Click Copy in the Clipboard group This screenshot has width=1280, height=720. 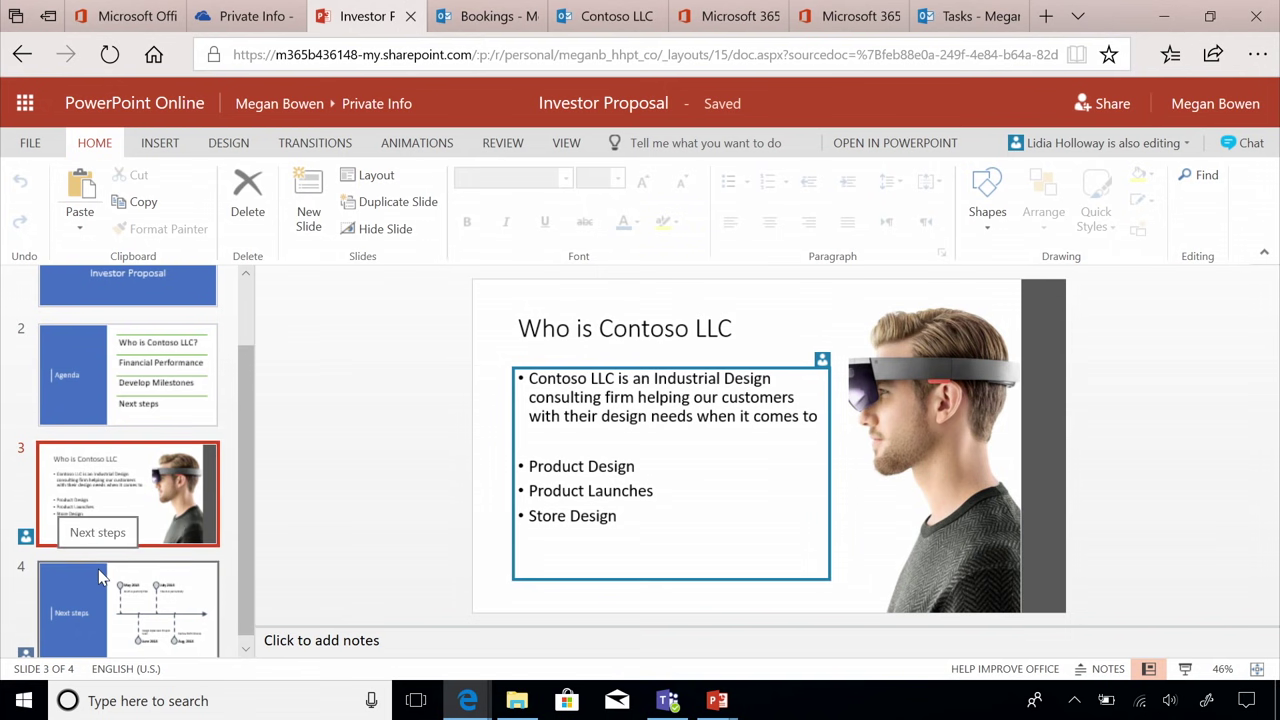click(x=134, y=202)
